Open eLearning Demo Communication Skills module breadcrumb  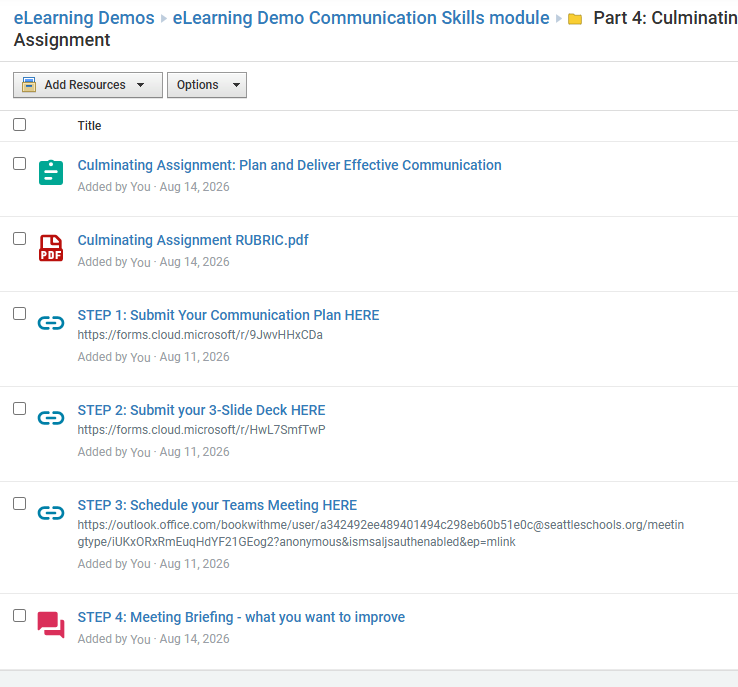tap(361, 18)
